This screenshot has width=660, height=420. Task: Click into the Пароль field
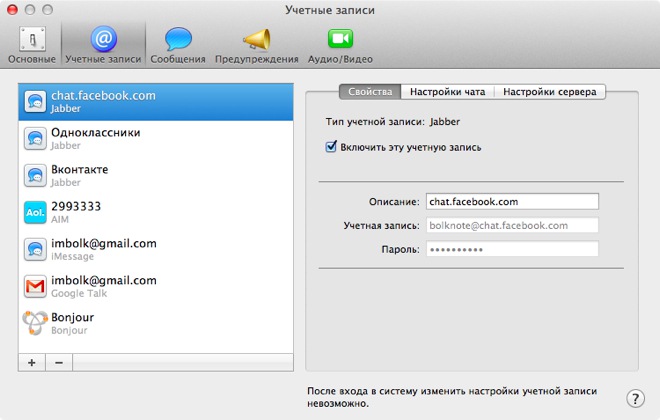pyautogui.click(x=512, y=249)
